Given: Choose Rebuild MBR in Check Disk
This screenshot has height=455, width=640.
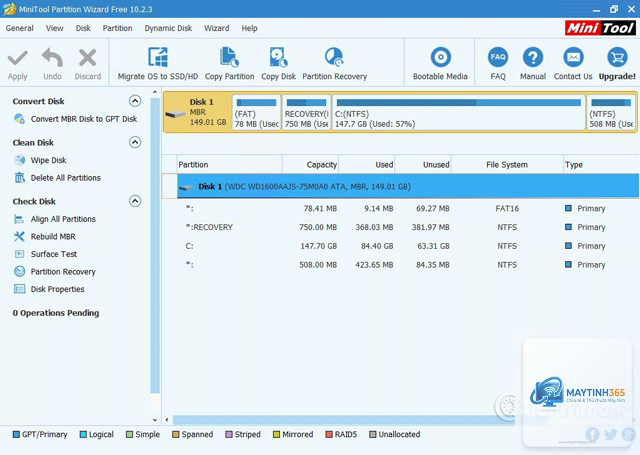Looking at the screenshot, I should tap(53, 236).
